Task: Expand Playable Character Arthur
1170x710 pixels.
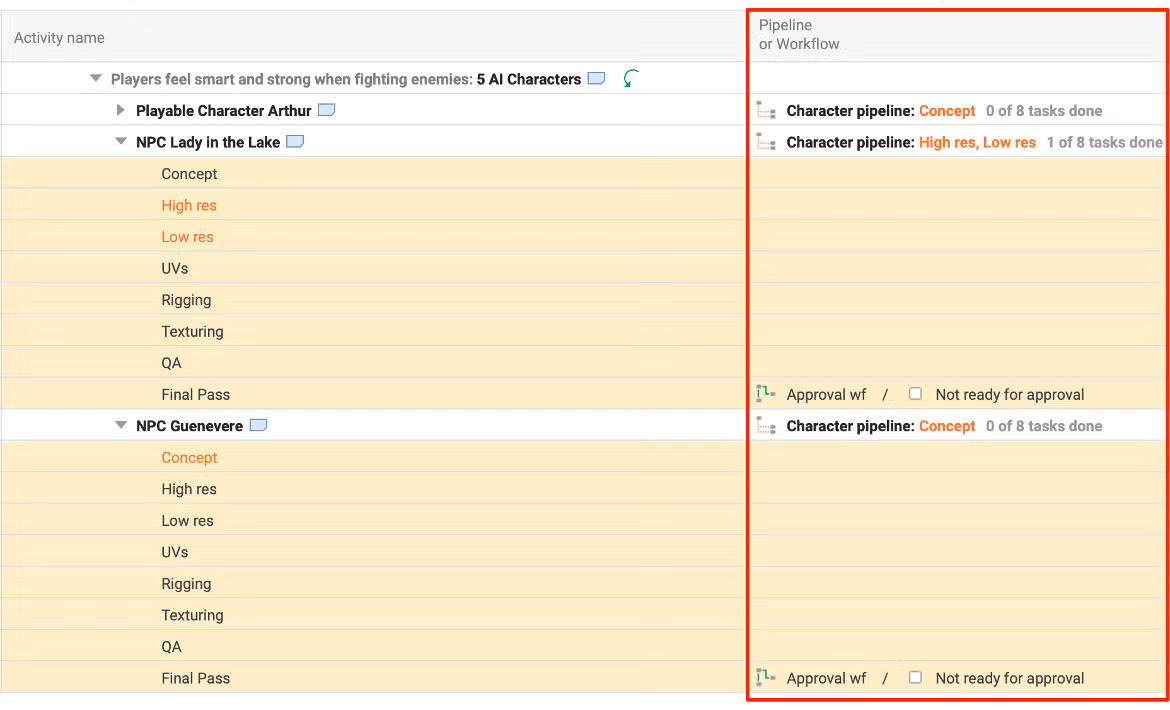Action: pyautogui.click(x=121, y=110)
